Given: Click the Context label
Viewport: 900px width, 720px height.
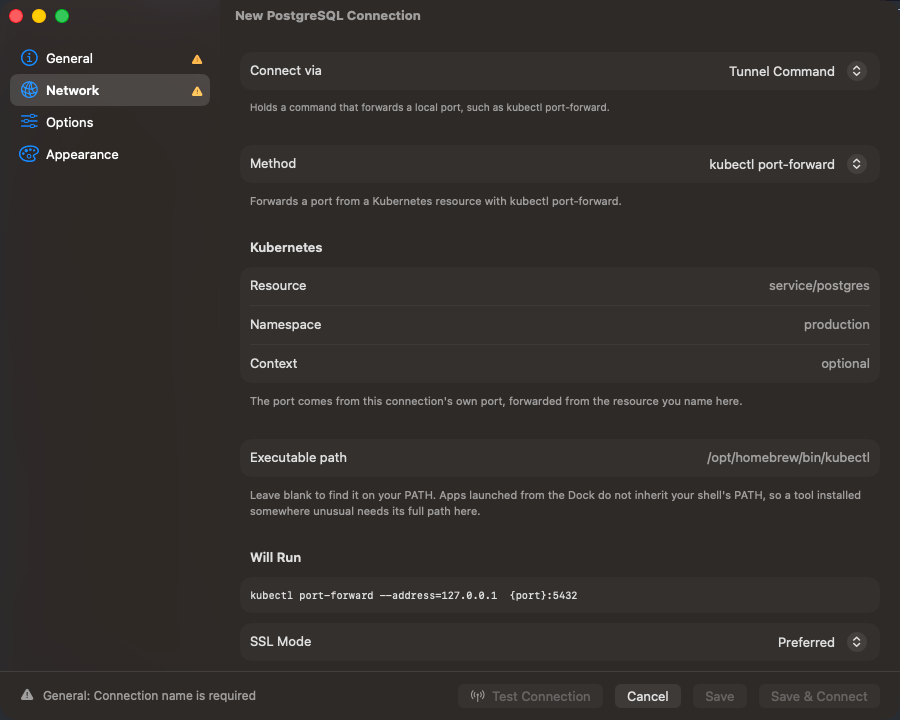Looking at the screenshot, I should 273,363.
